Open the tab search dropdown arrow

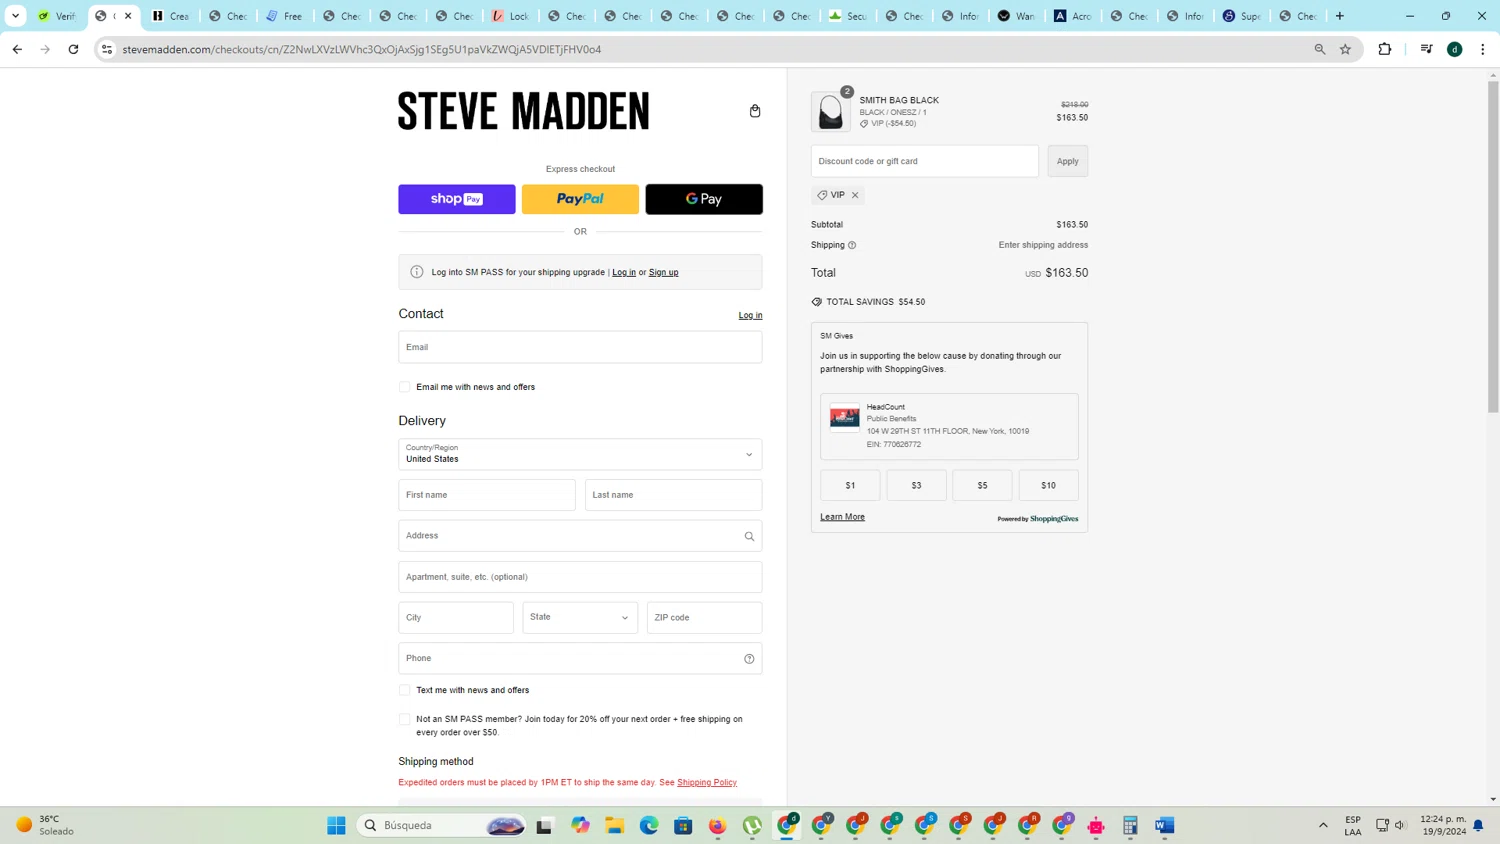(15, 16)
